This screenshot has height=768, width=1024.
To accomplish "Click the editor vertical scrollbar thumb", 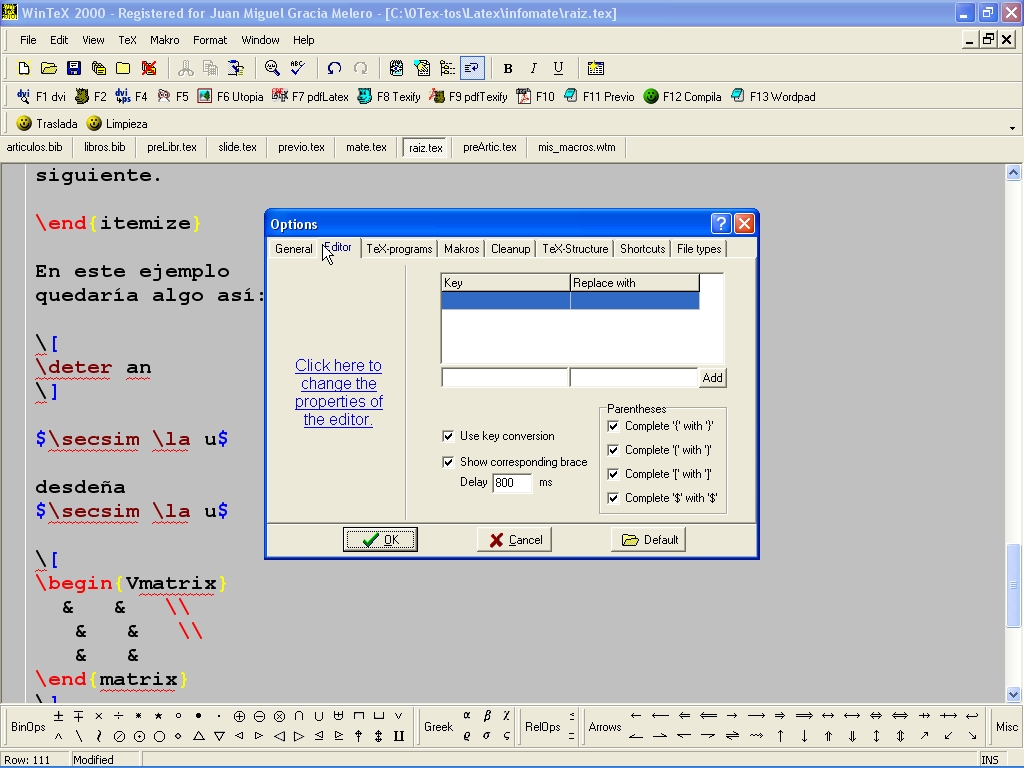I will coord(1014,585).
